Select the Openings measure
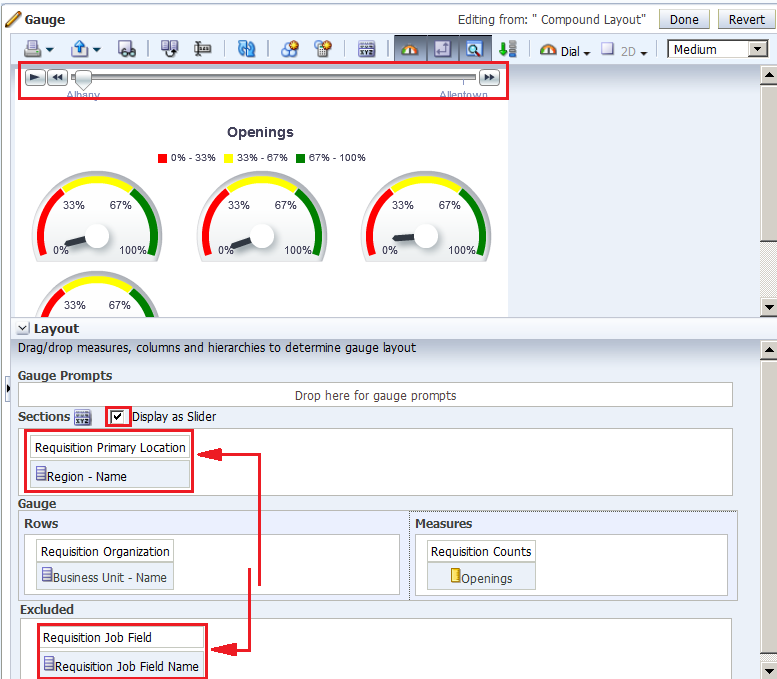Viewport: 777px width, 679px height. tap(481, 577)
